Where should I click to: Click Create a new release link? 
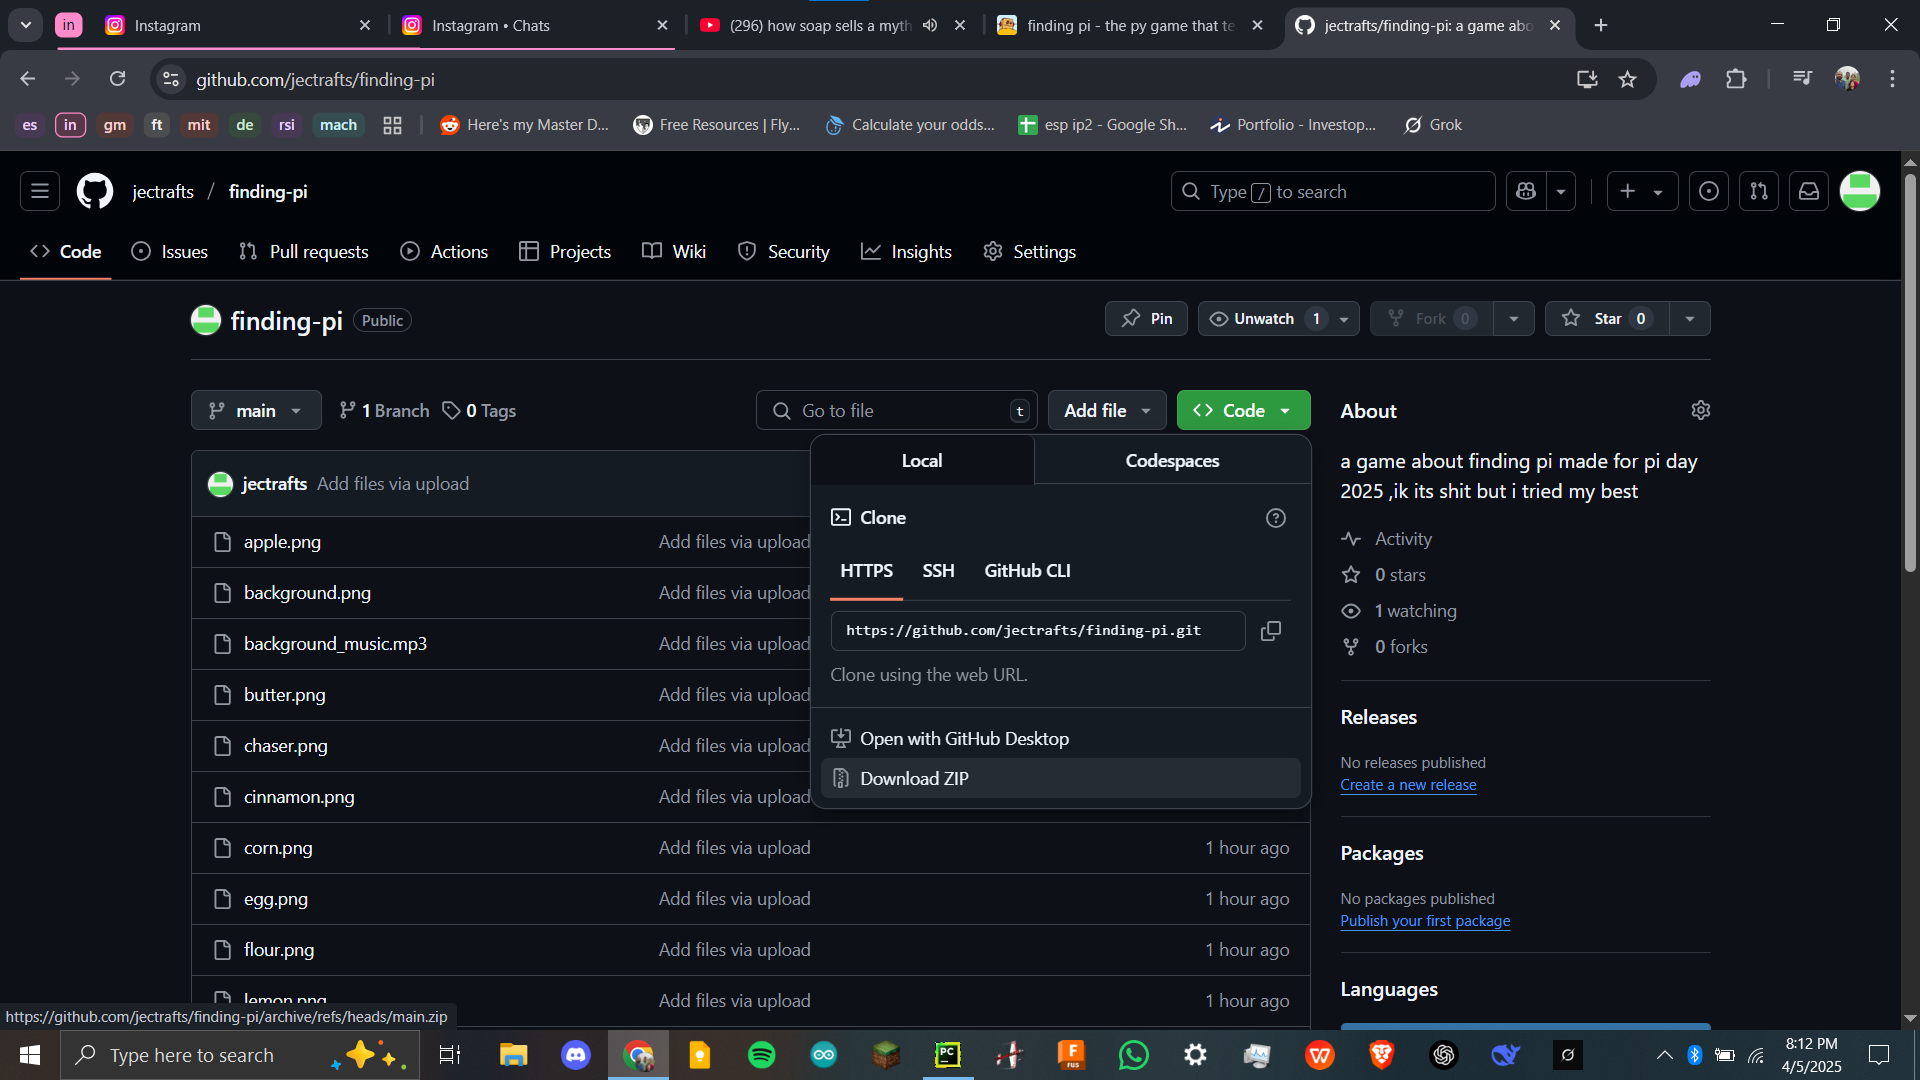click(x=1408, y=785)
